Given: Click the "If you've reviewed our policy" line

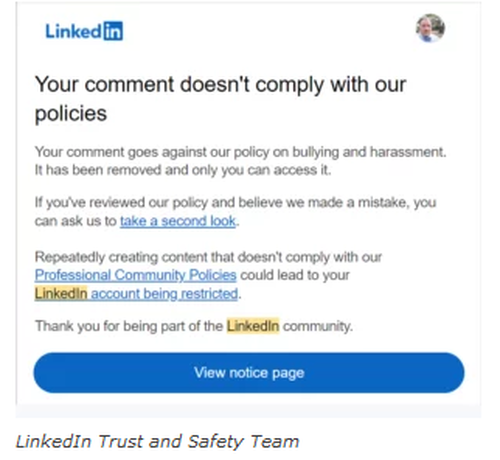Looking at the screenshot, I should 235,203.
